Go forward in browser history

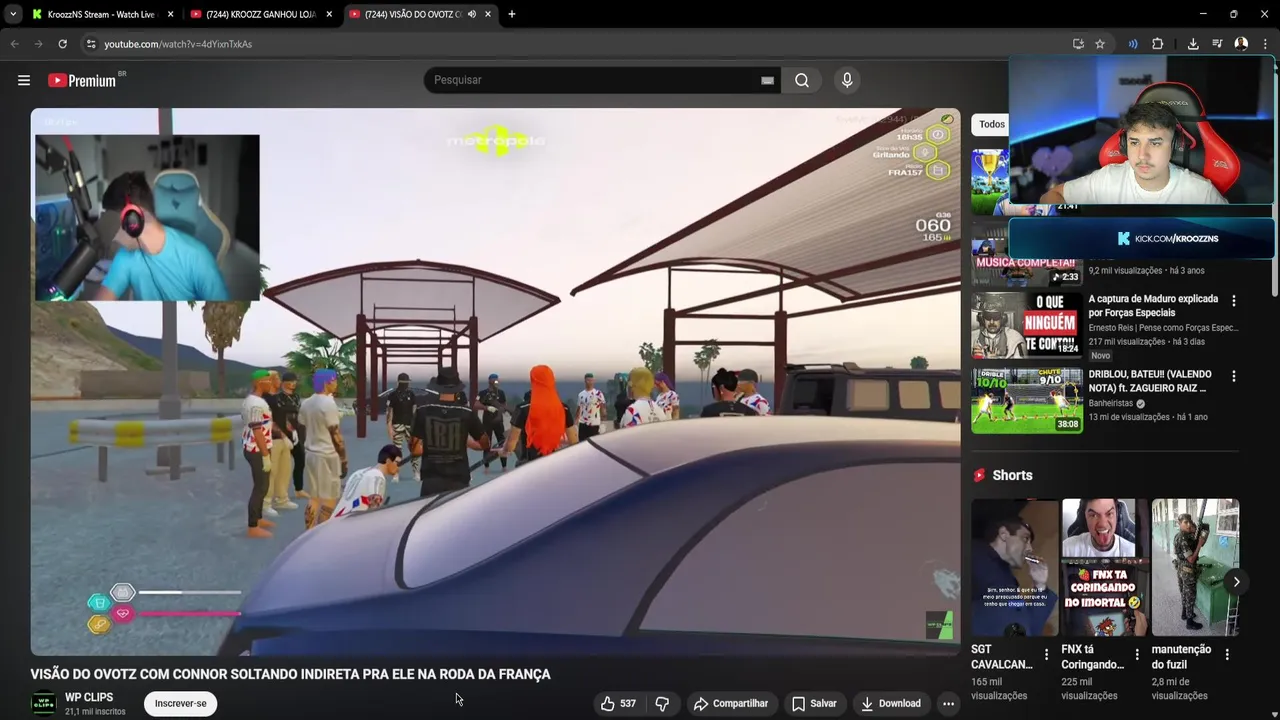[38, 44]
